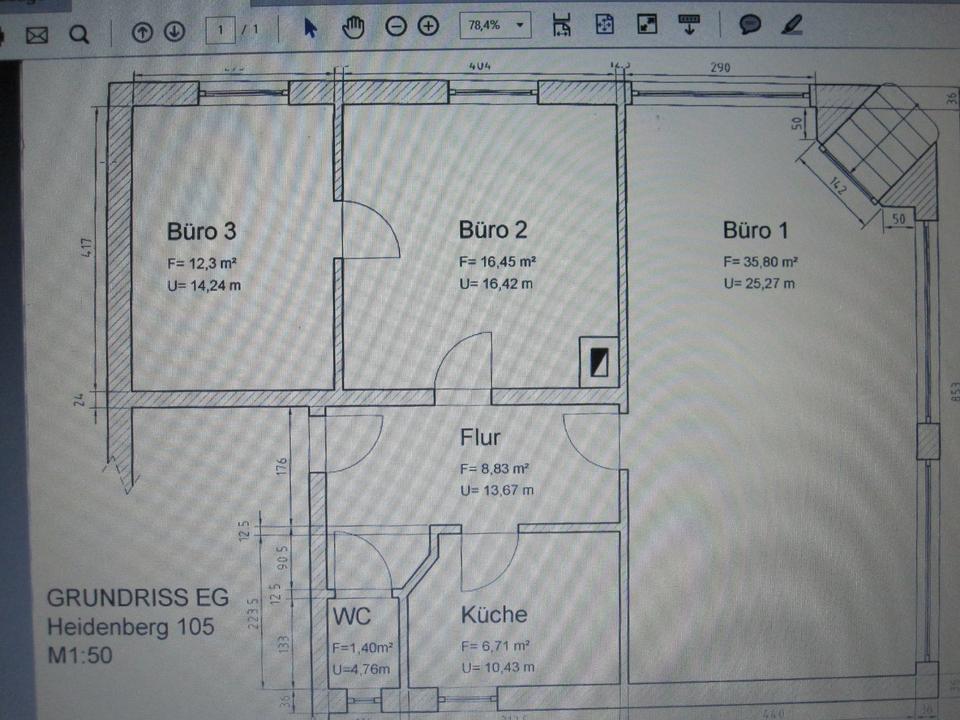The image size is (960, 720).
Task: Zoom out with the minus button
Action: (x=396, y=27)
